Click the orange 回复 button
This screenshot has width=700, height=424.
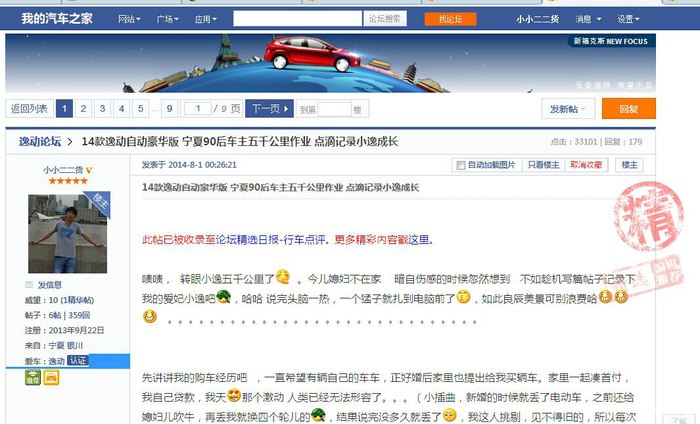[629, 109]
